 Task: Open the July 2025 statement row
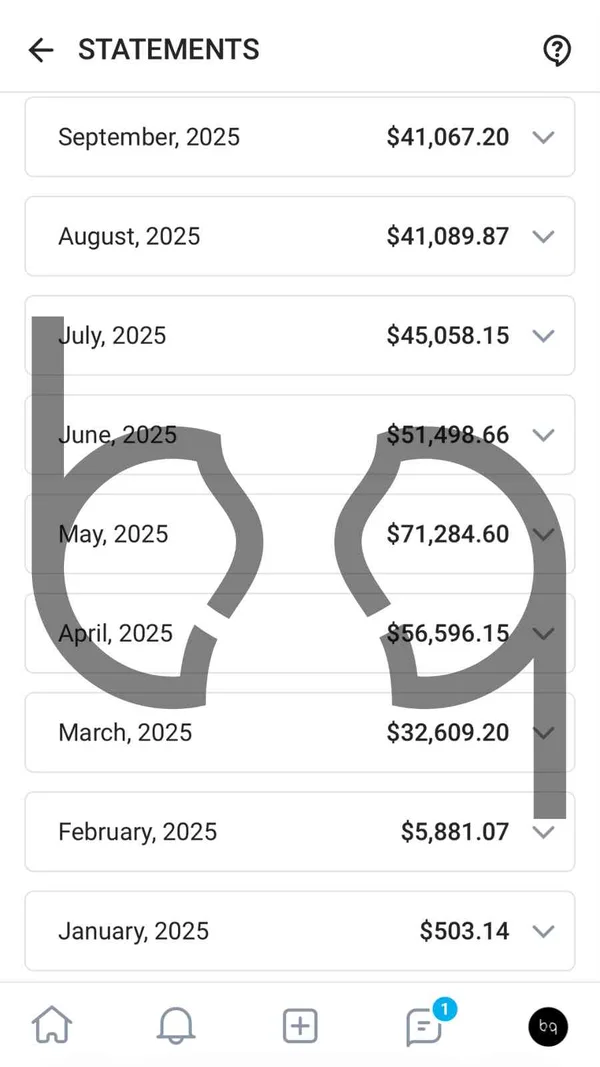(x=300, y=336)
